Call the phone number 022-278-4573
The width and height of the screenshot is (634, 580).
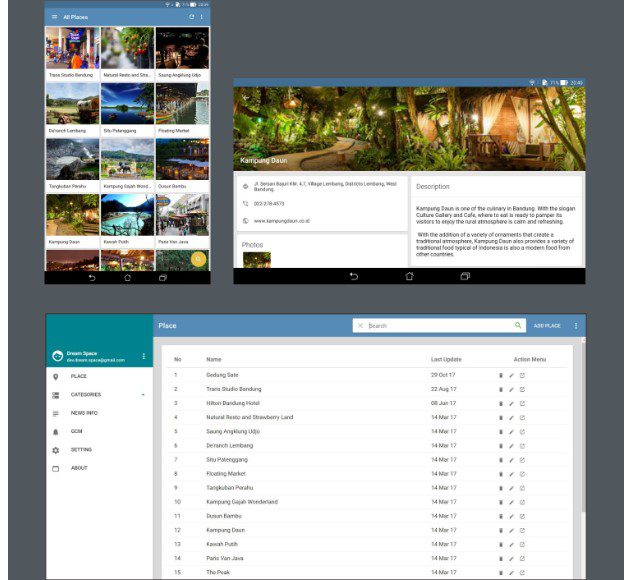pyautogui.click(x=269, y=204)
